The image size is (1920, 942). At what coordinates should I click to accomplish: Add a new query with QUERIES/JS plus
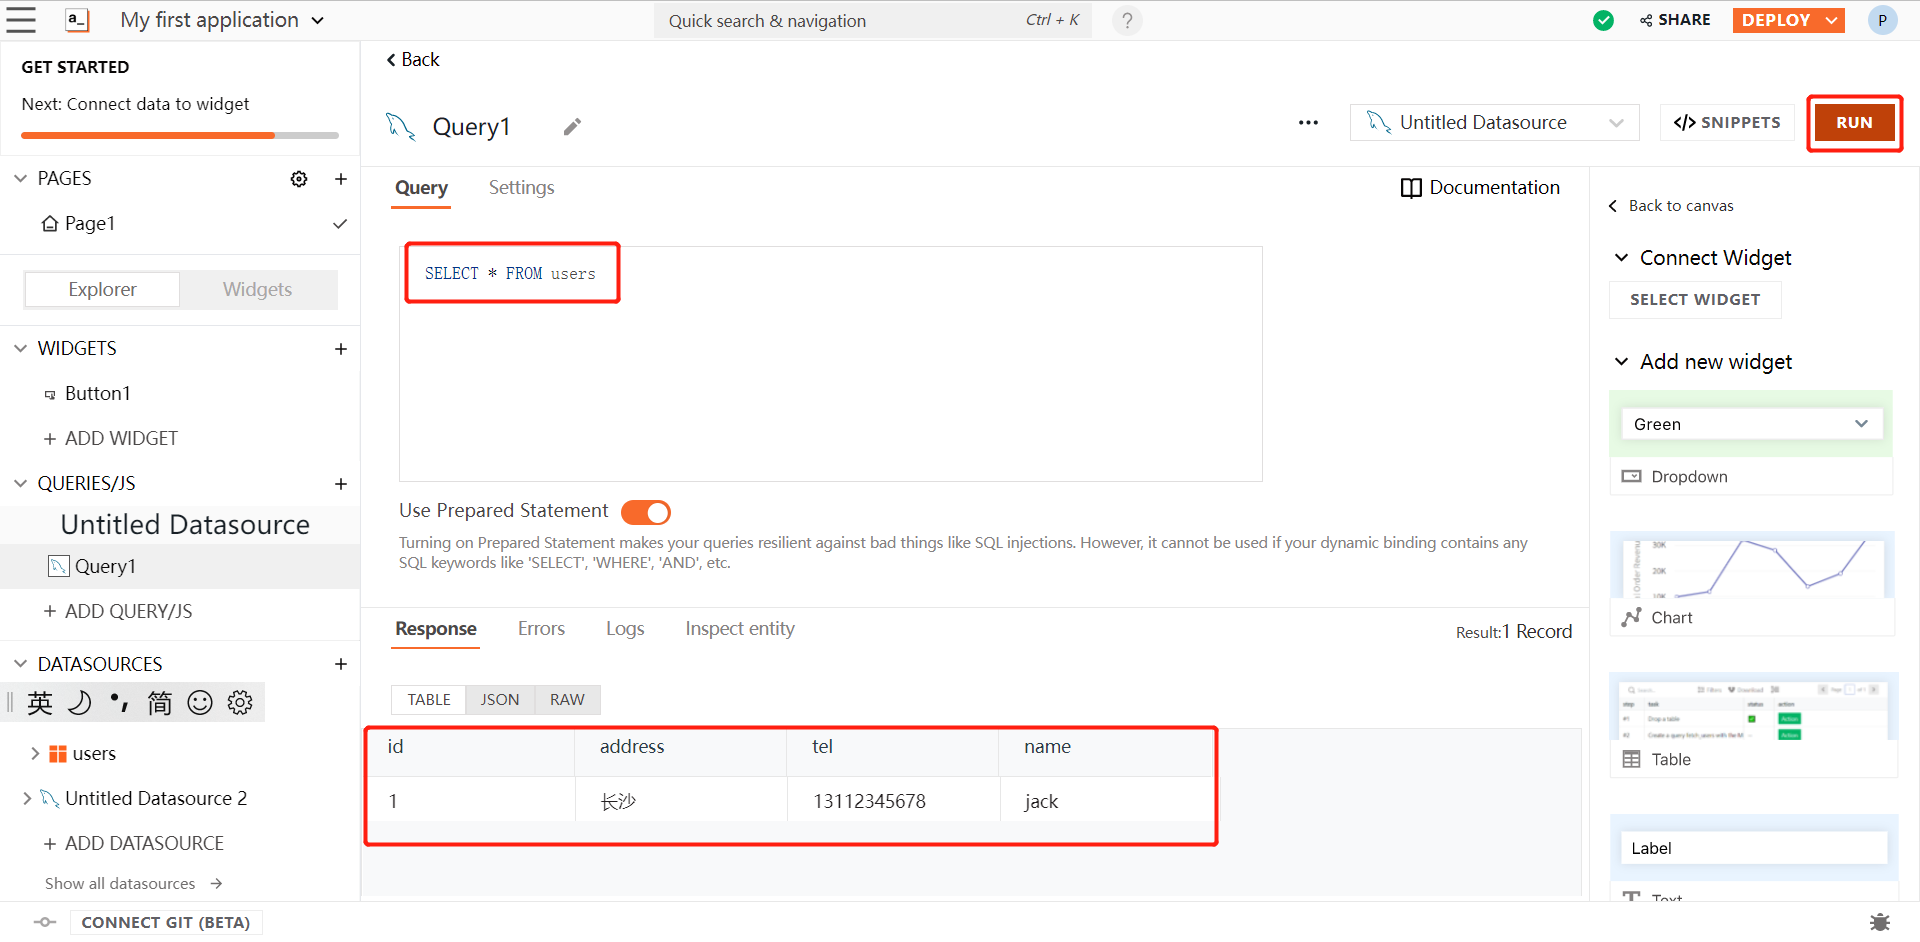341,484
